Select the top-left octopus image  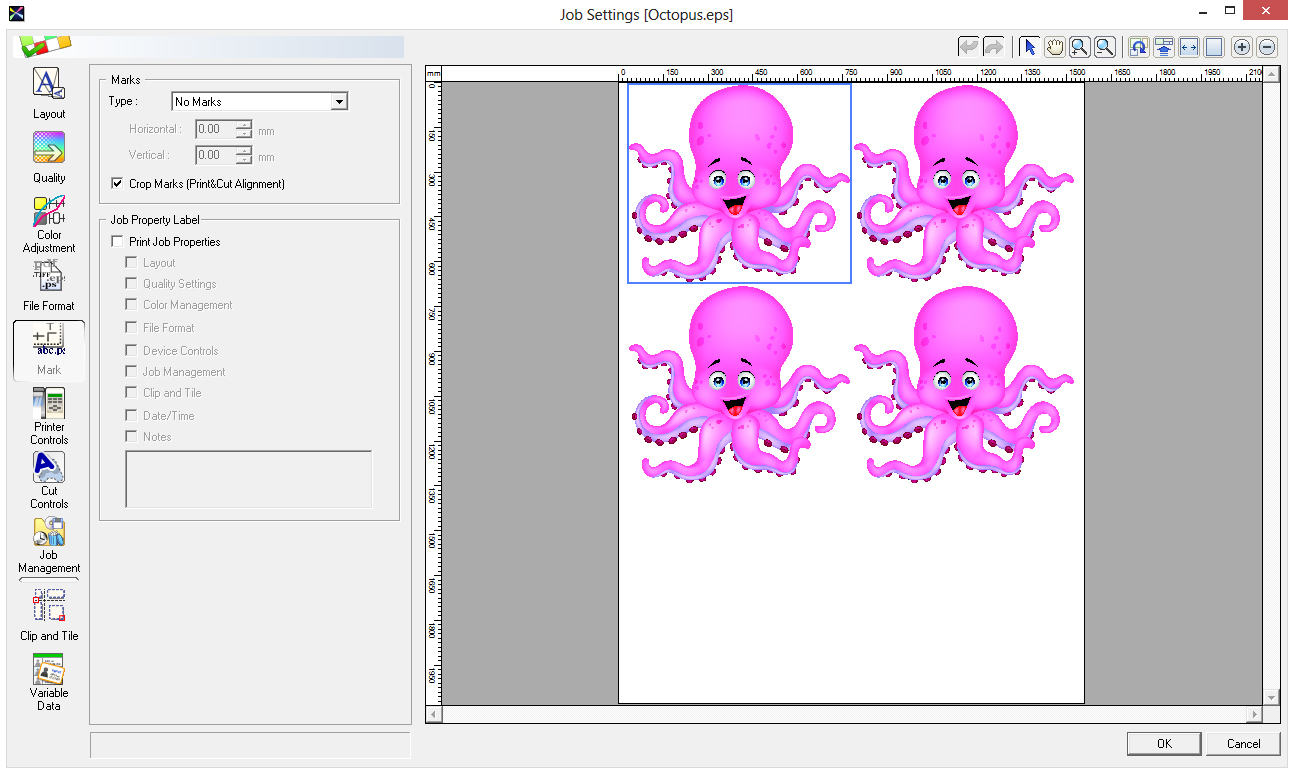click(739, 183)
